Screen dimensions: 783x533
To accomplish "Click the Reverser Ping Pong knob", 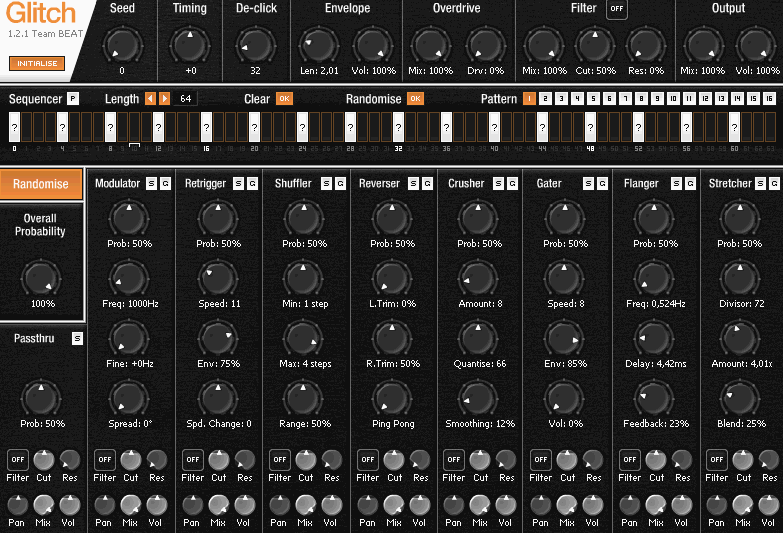I will coord(392,399).
